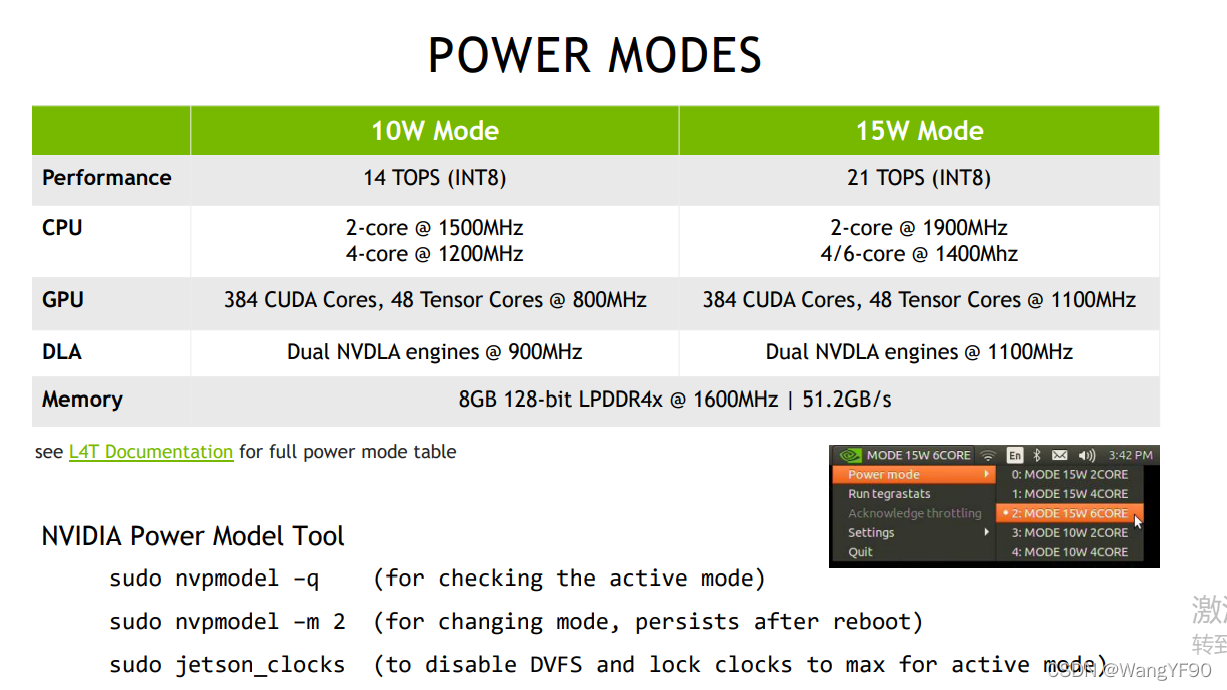Click the En keyboard language indicator
Image resolution: width=1227 pixels, height=690 pixels.
[x=1015, y=455]
